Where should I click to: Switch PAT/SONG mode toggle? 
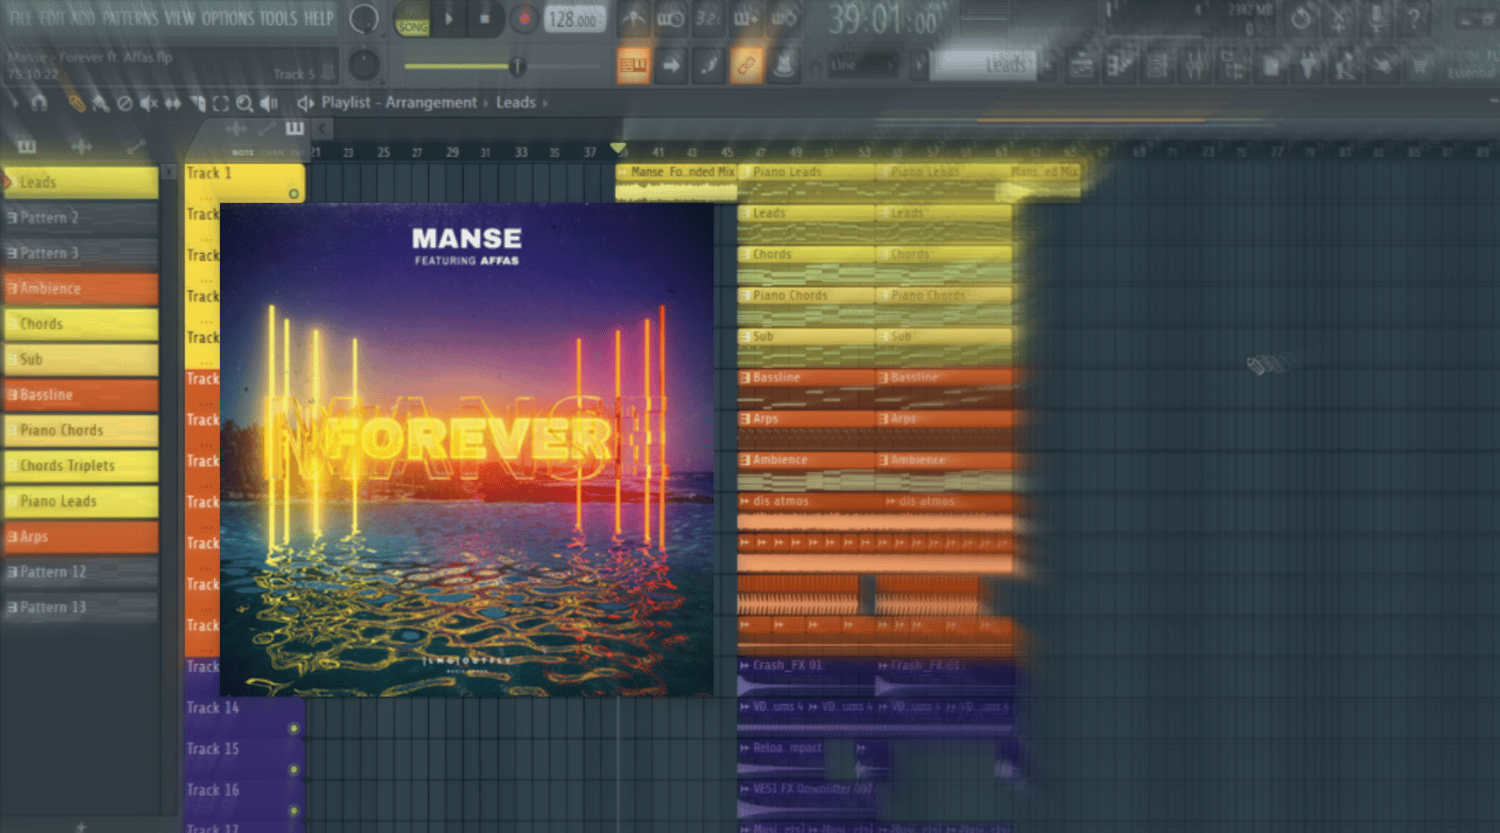coord(412,19)
